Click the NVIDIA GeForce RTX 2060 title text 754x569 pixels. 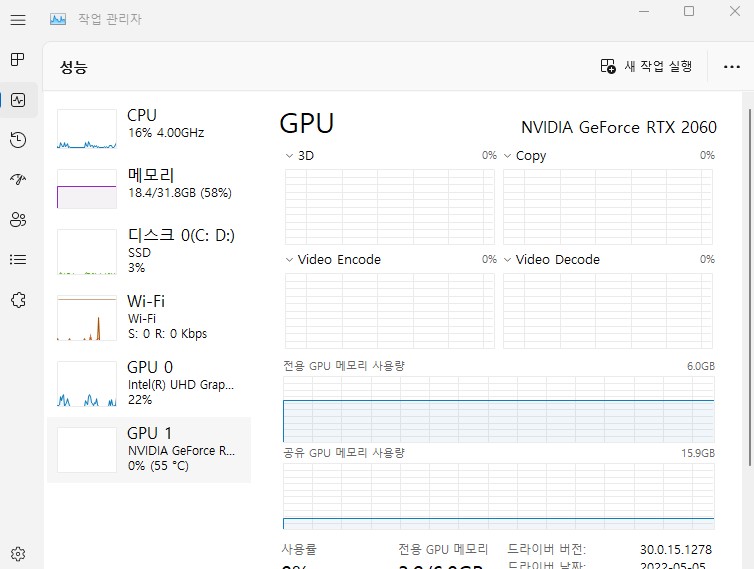pos(619,127)
